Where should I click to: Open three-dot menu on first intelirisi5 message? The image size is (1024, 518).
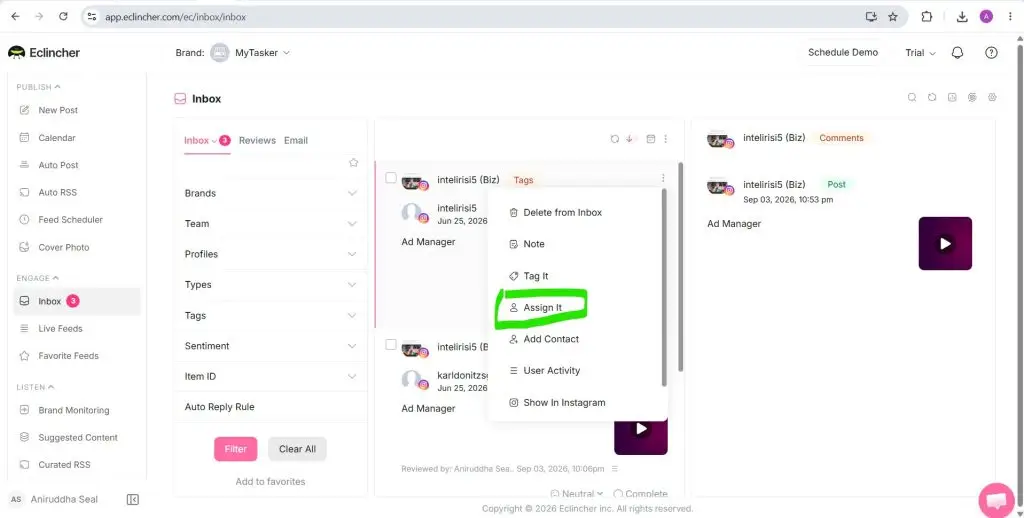663,178
